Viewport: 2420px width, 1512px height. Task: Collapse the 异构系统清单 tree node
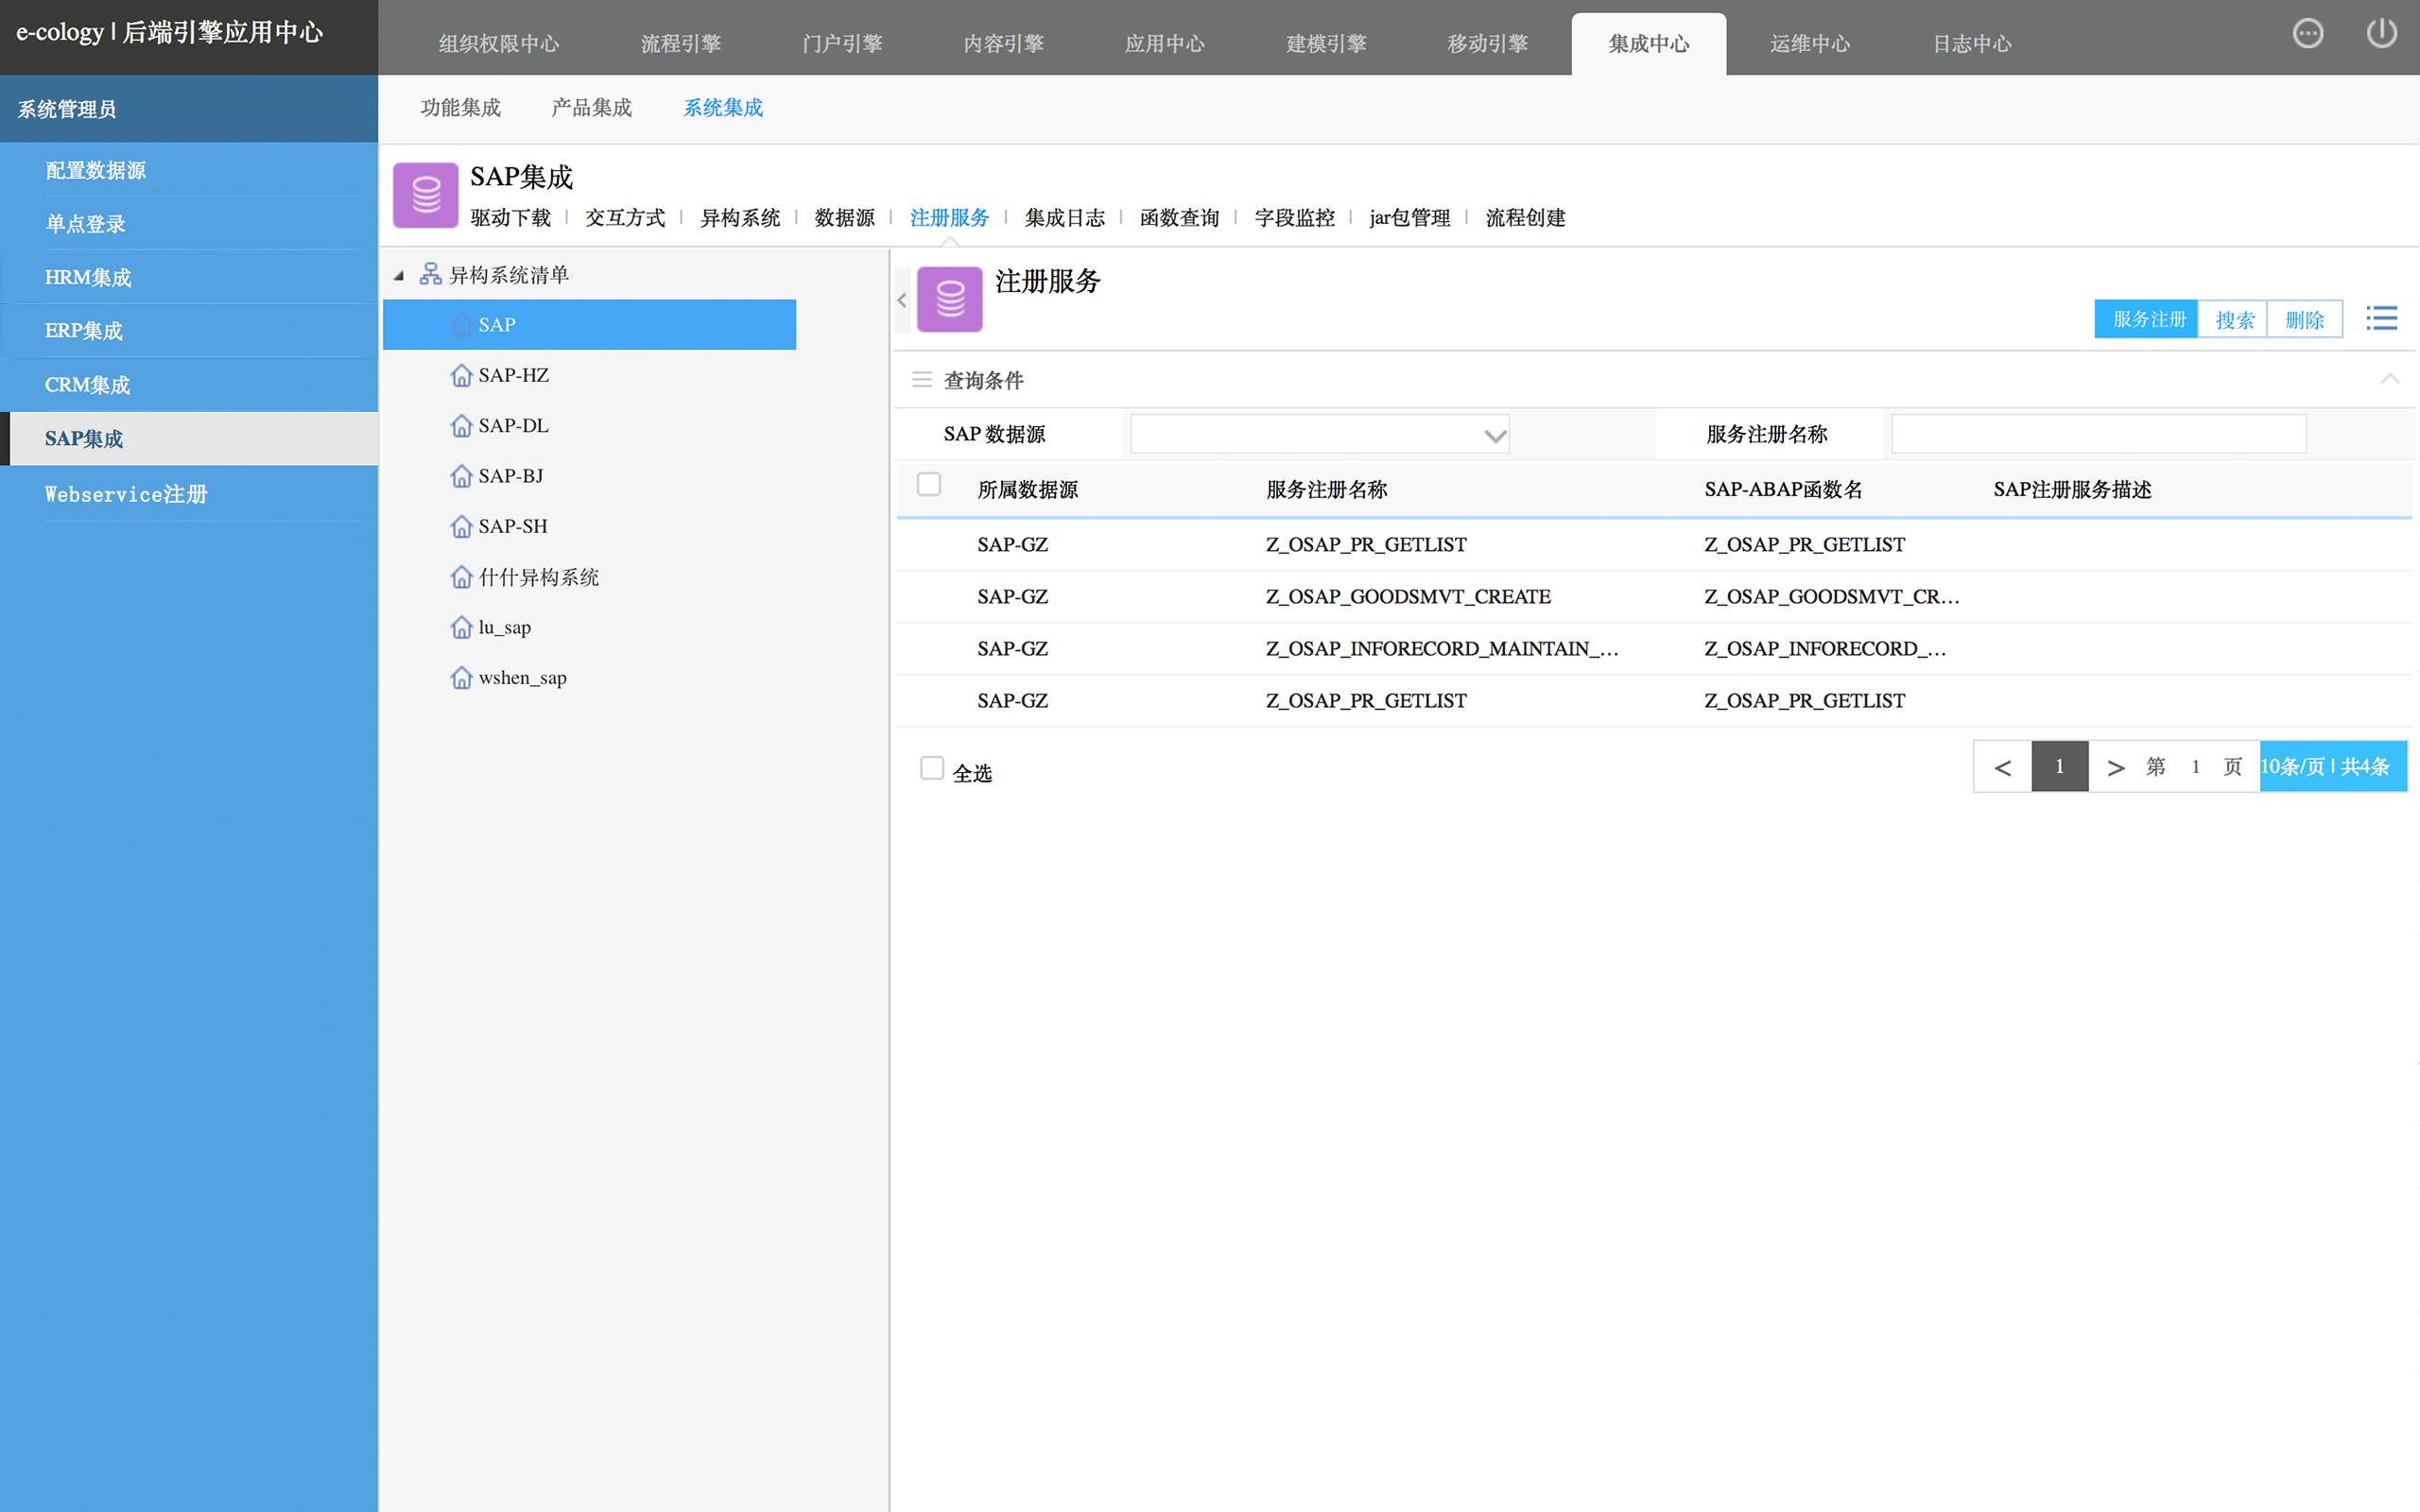[x=399, y=275]
